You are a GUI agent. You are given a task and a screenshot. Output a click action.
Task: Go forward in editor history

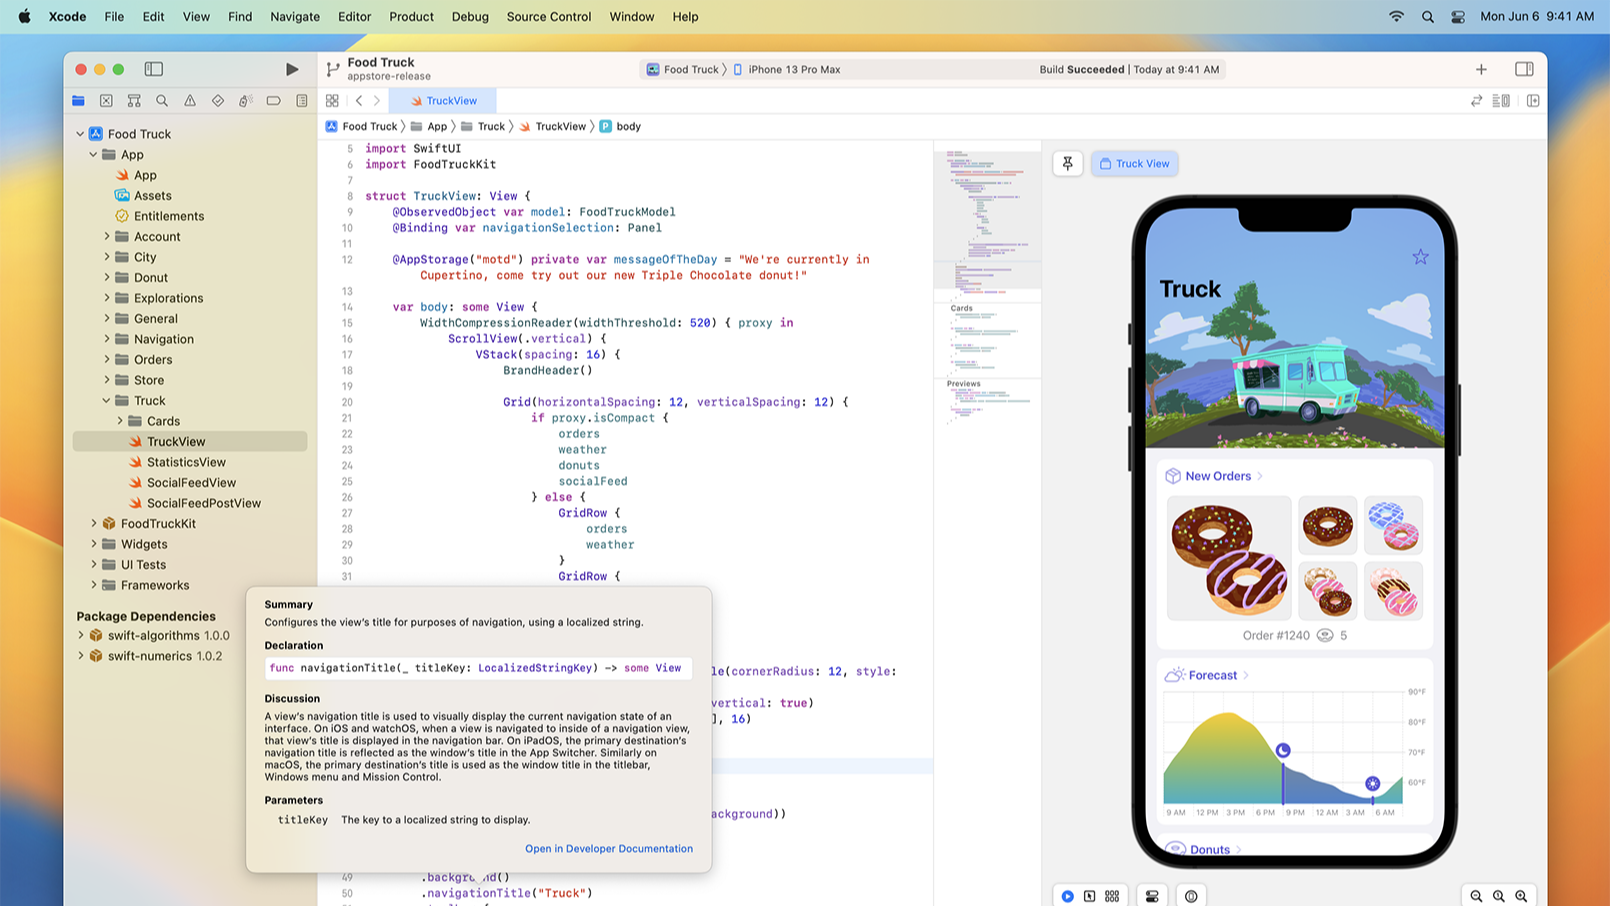tap(377, 101)
